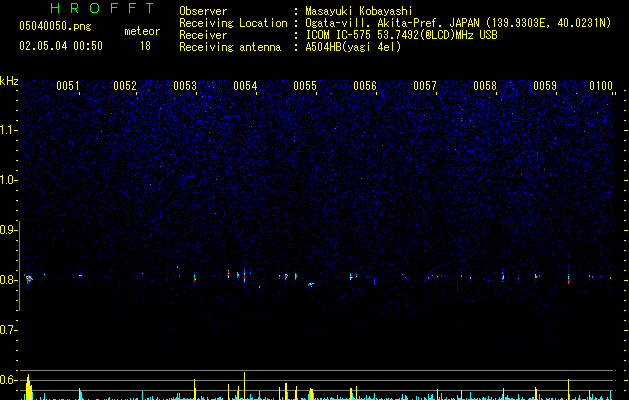The width and height of the screenshot is (629, 400).
Task: Click the 0.6 kHz axis label
Action: click(x=8, y=380)
